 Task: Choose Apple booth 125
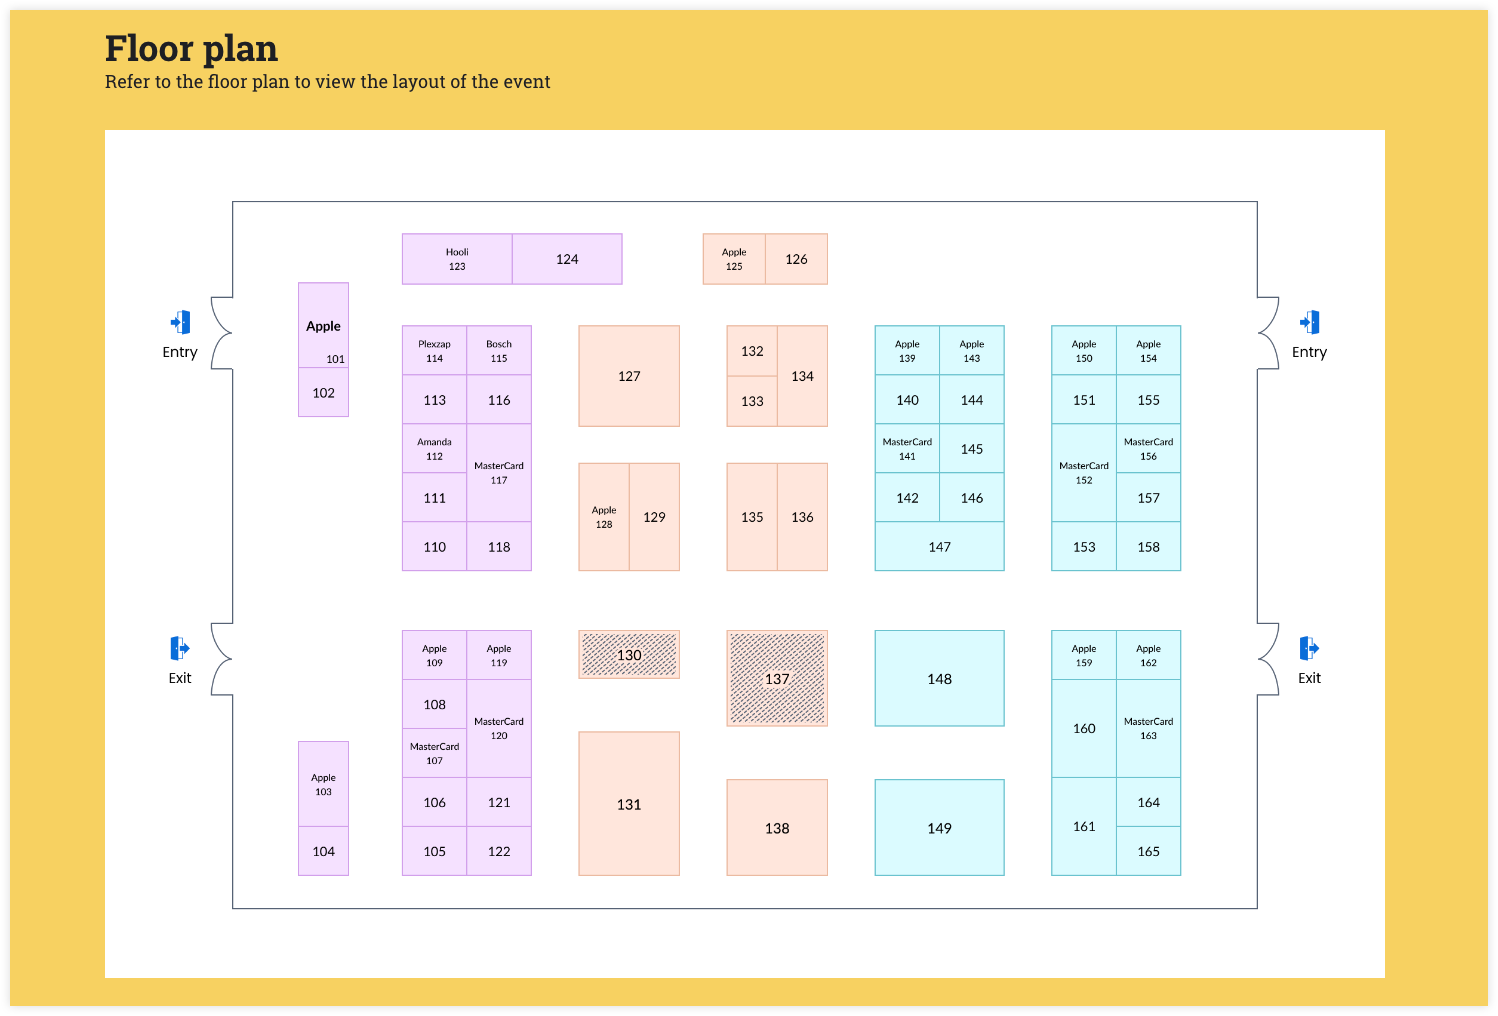click(x=734, y=259)
